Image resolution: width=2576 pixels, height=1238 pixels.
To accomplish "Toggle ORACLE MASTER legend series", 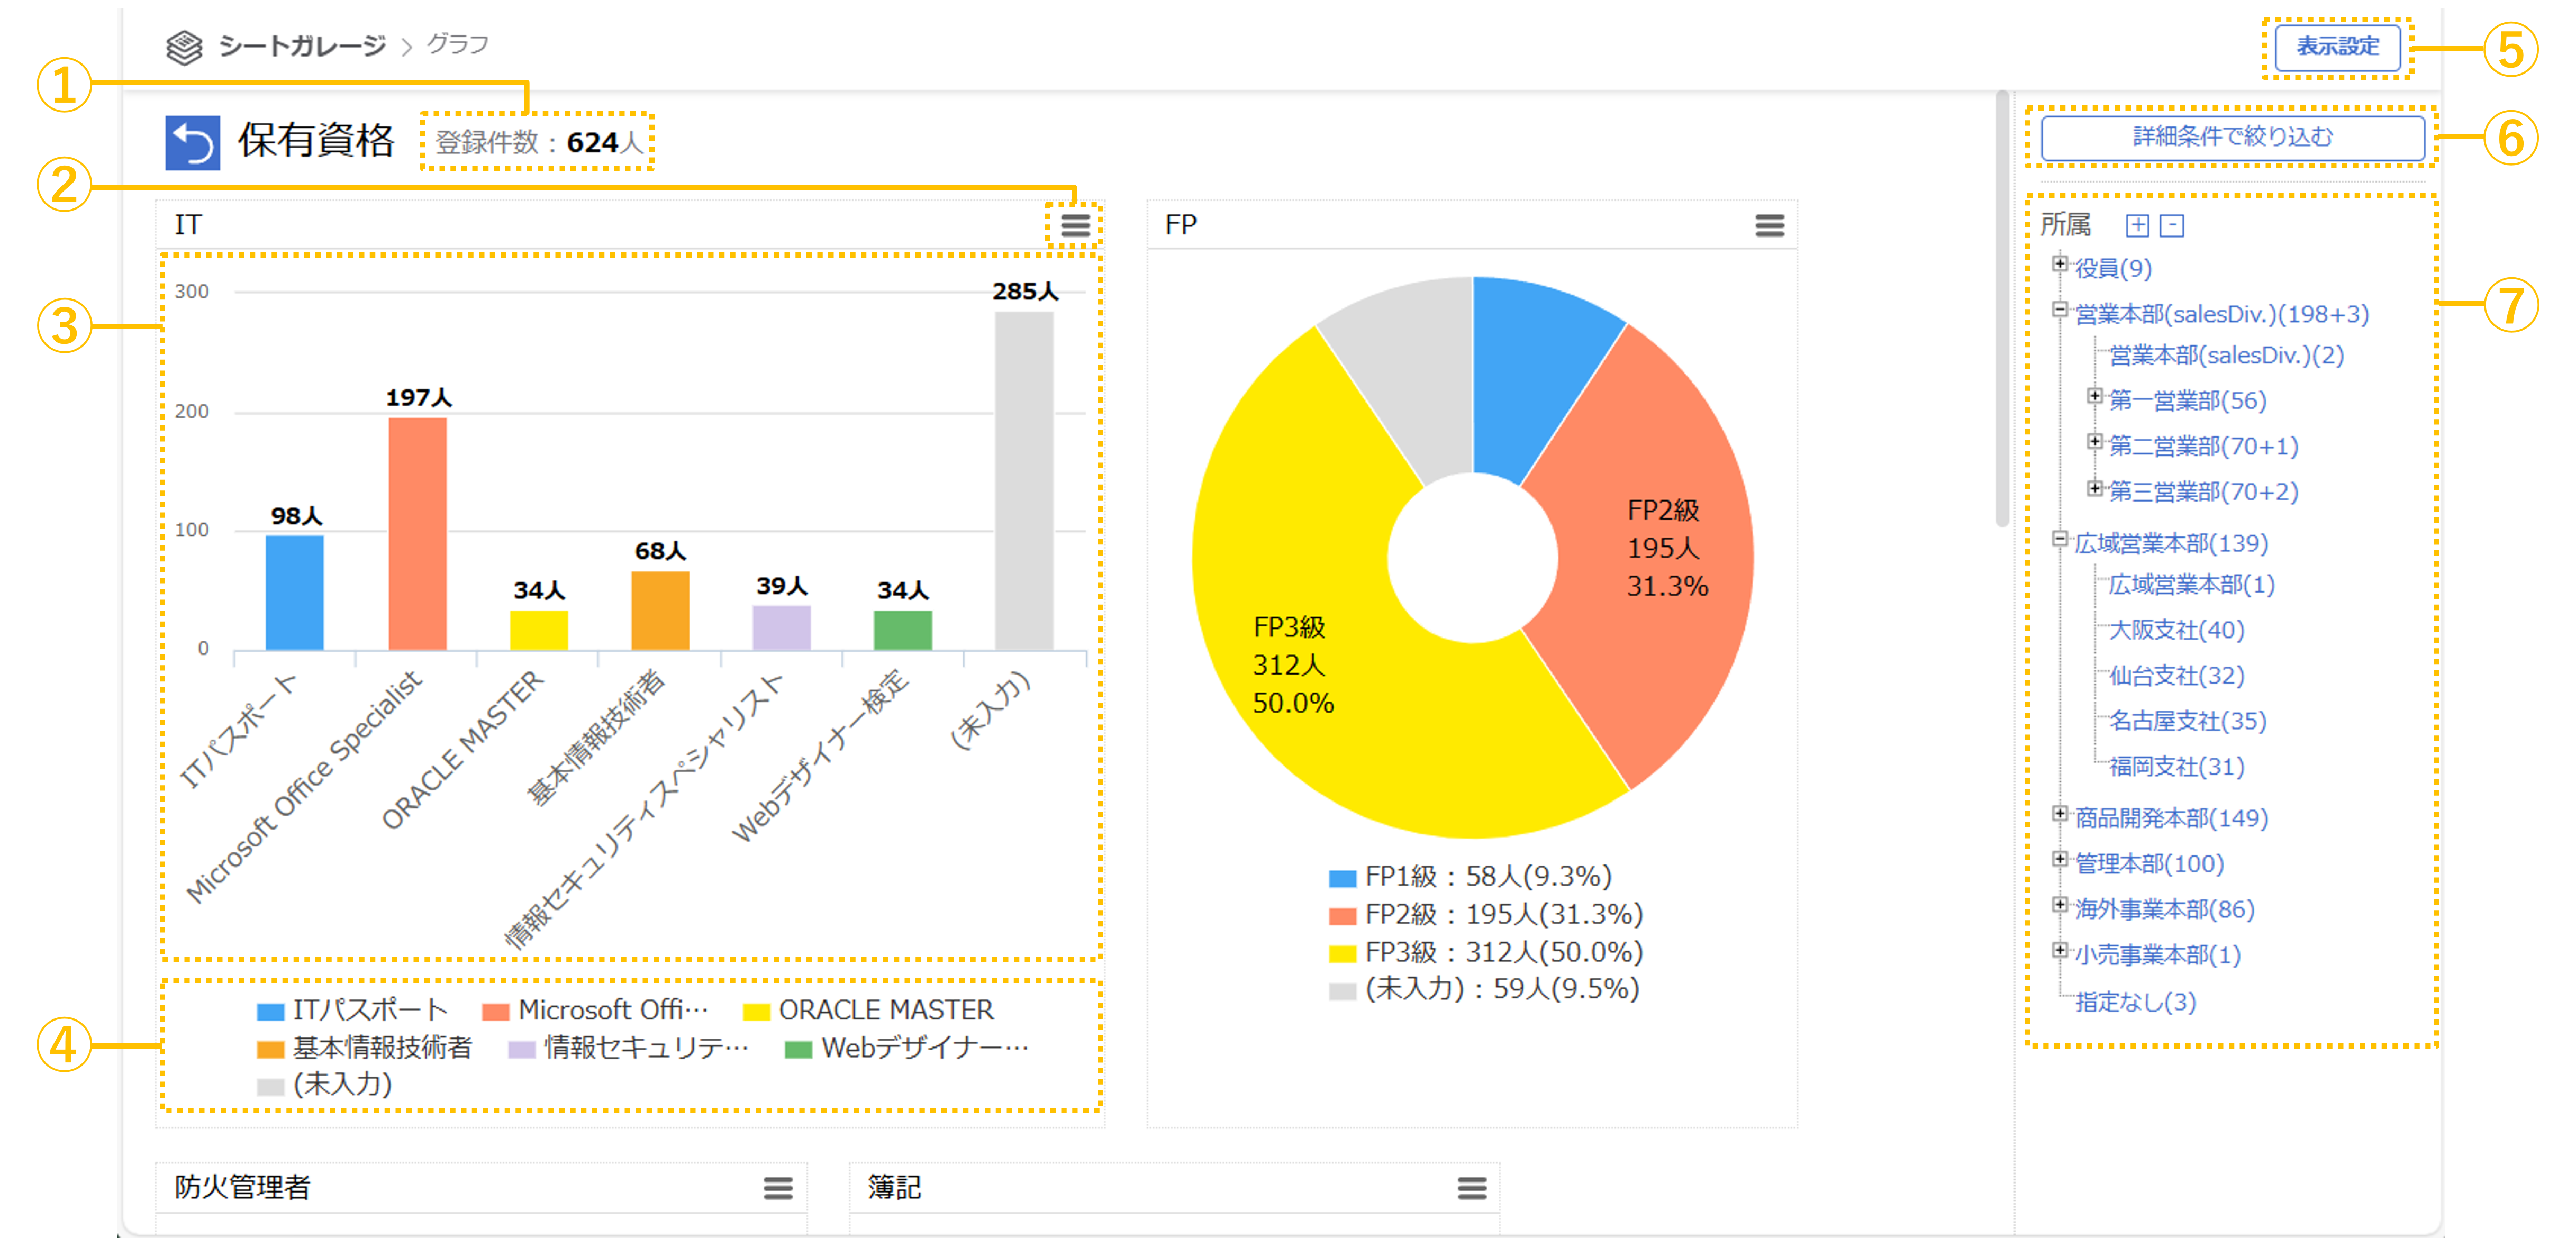I will click(x=868, y=1010).
